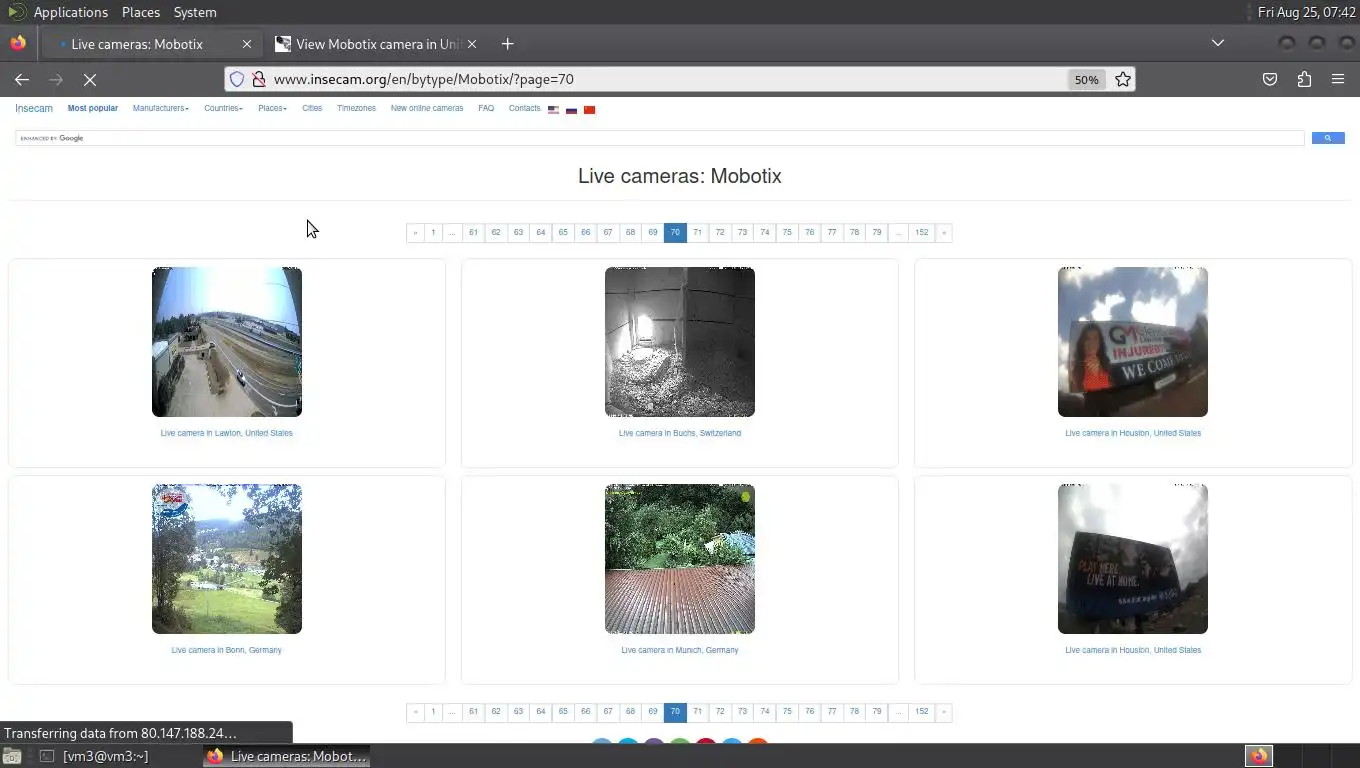1360x768 pixels.
Task: Open the Firefox extensions icon
Action: click(x=1304, y=79)
